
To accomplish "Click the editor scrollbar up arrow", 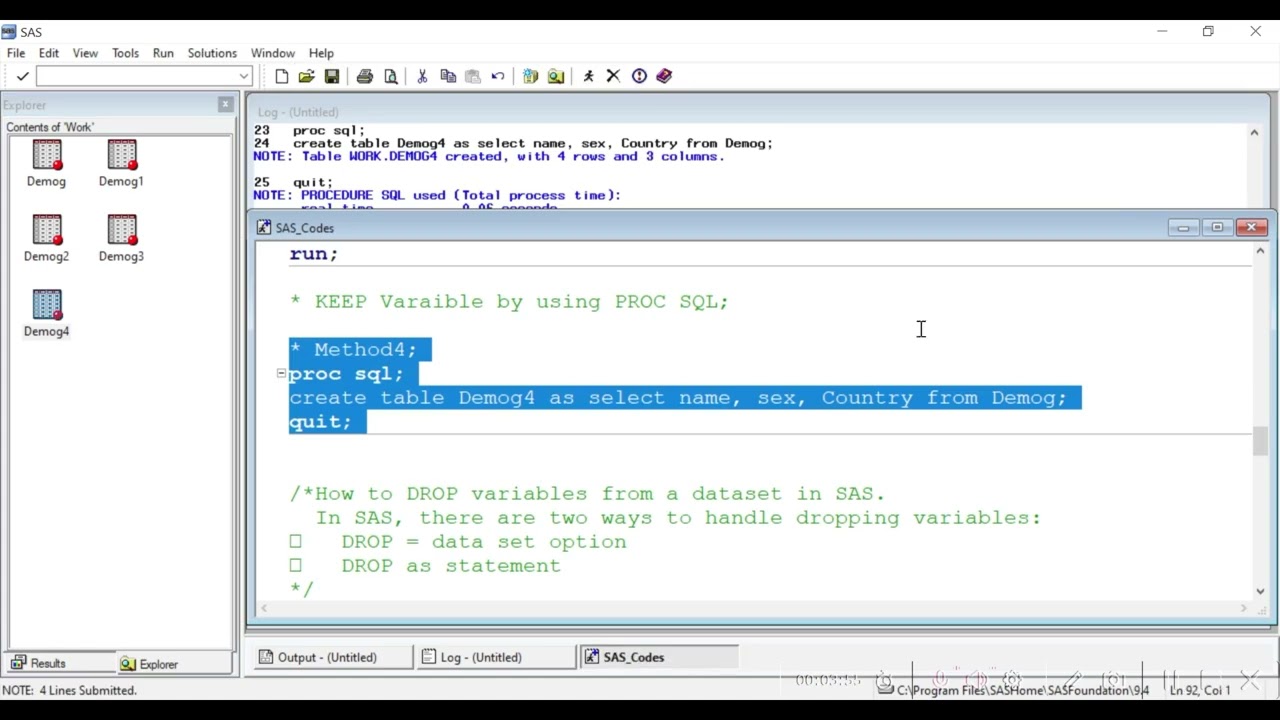I will [1260, 252].
